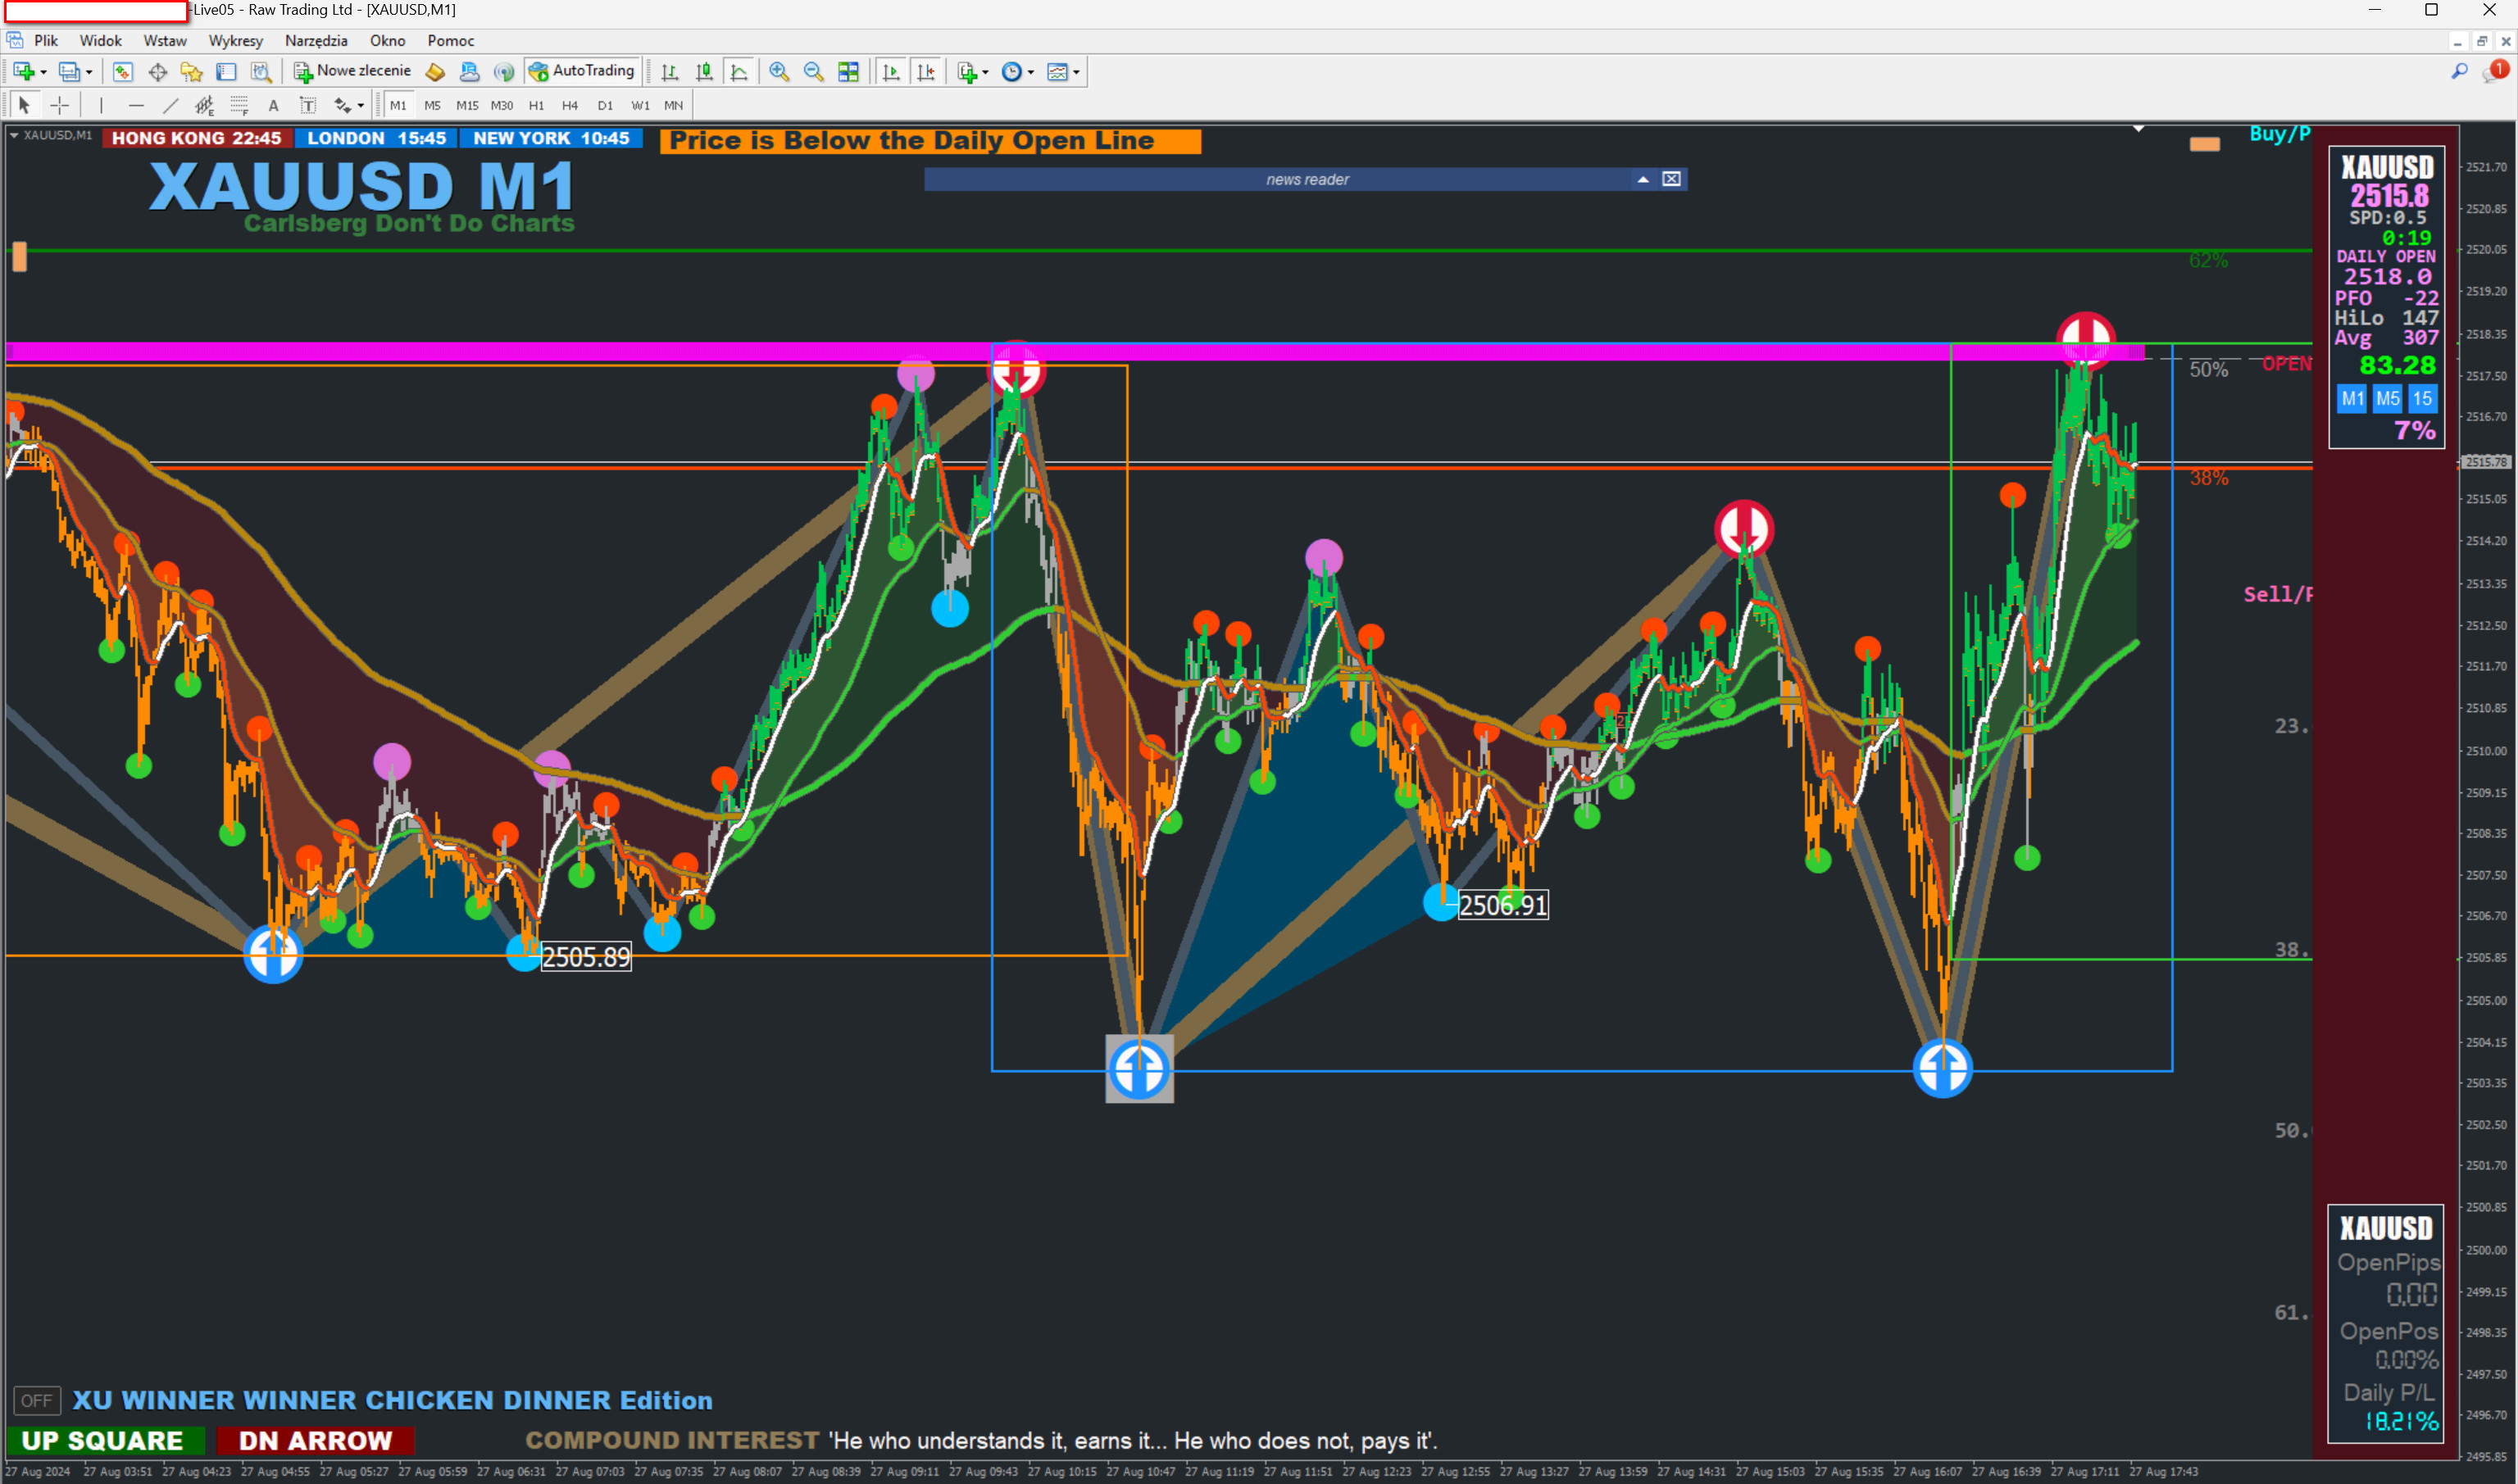Open the Wykresy menu
Image resolution: width=2518 pixels, height=1484 pixels.
pos(235,40)
